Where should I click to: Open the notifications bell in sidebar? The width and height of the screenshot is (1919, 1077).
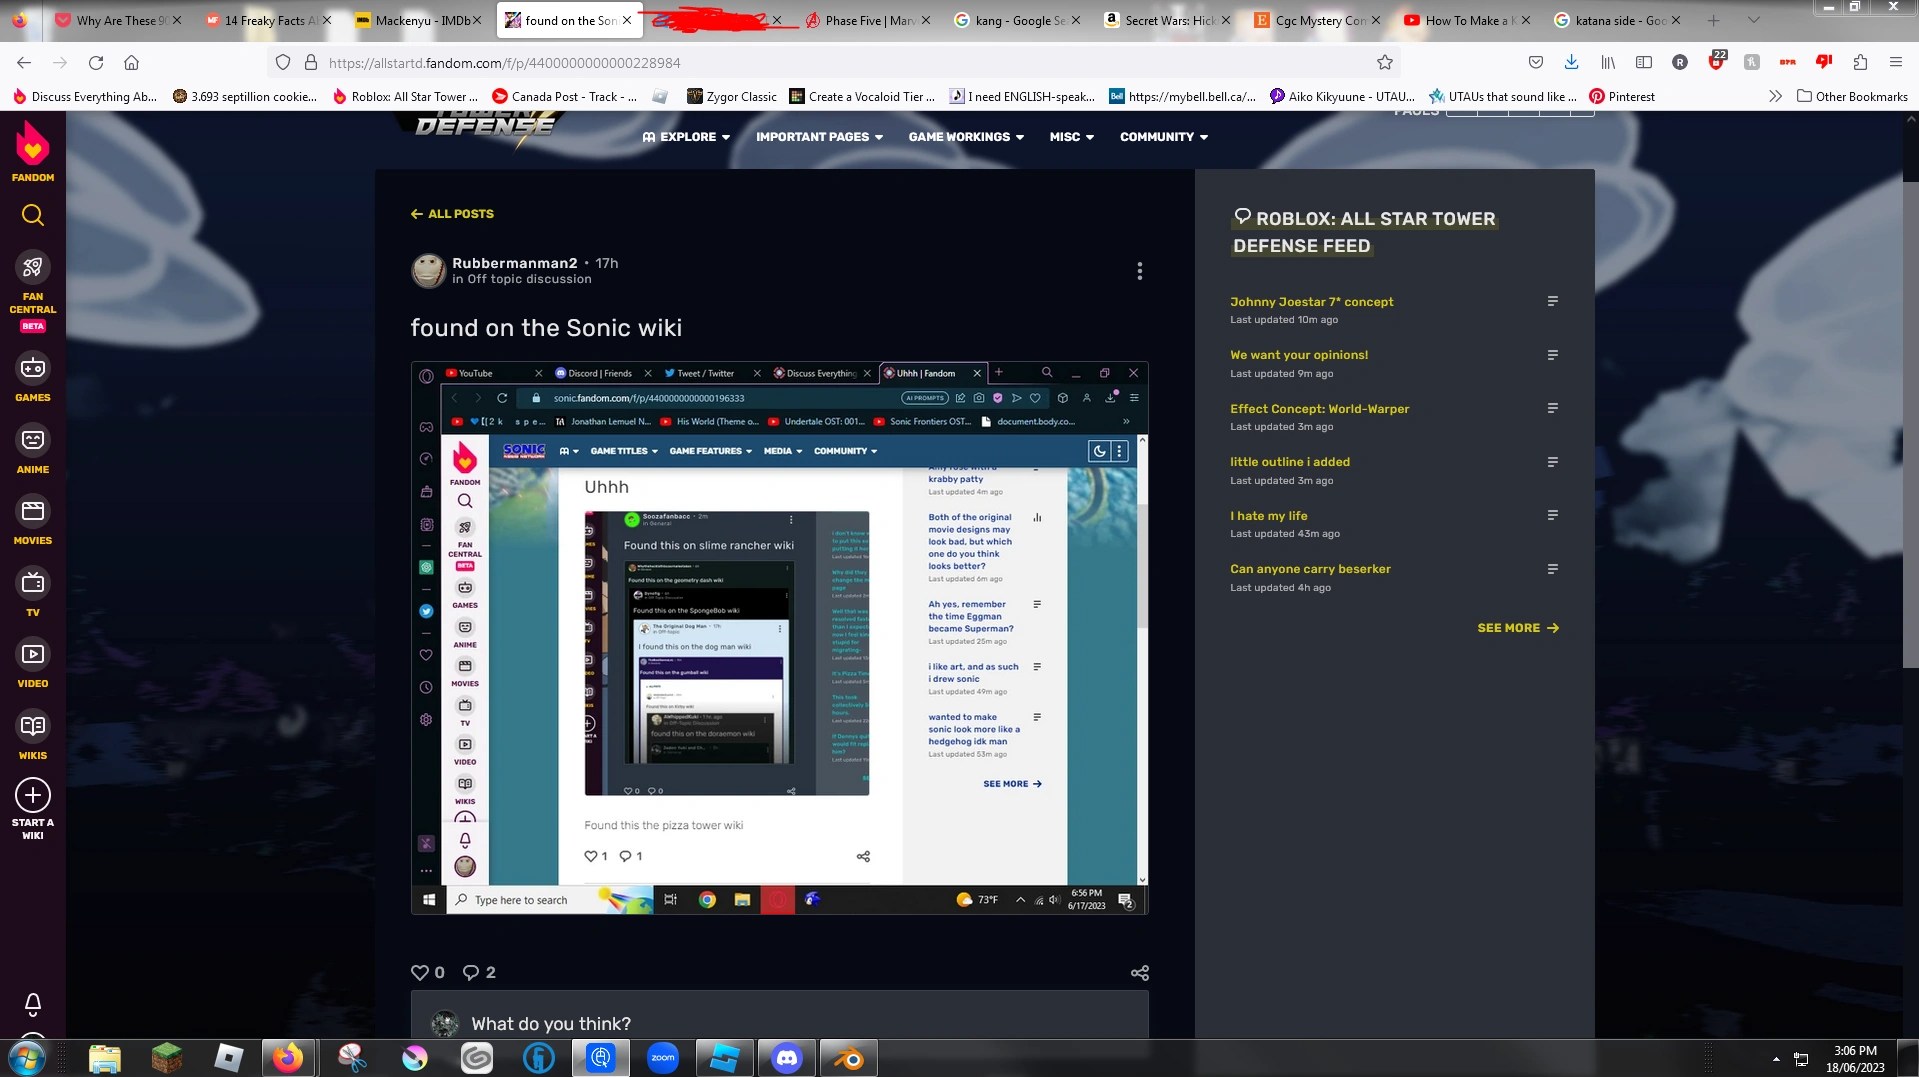pyautogui.click(x=32, y=1003)
